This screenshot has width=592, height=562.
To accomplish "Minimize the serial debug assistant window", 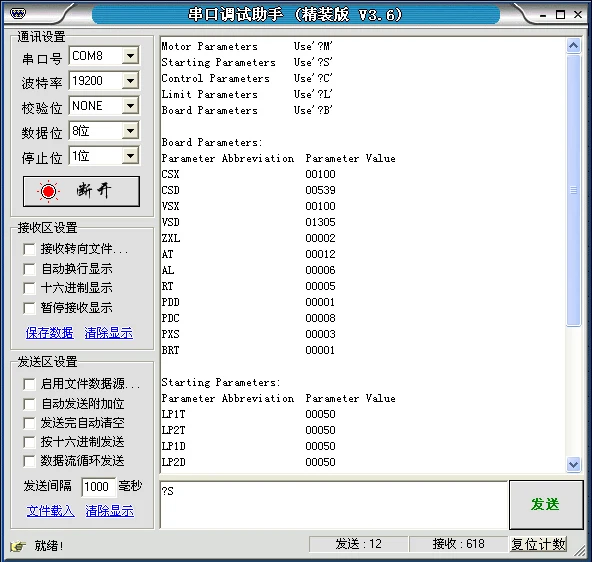I will 543,15.
